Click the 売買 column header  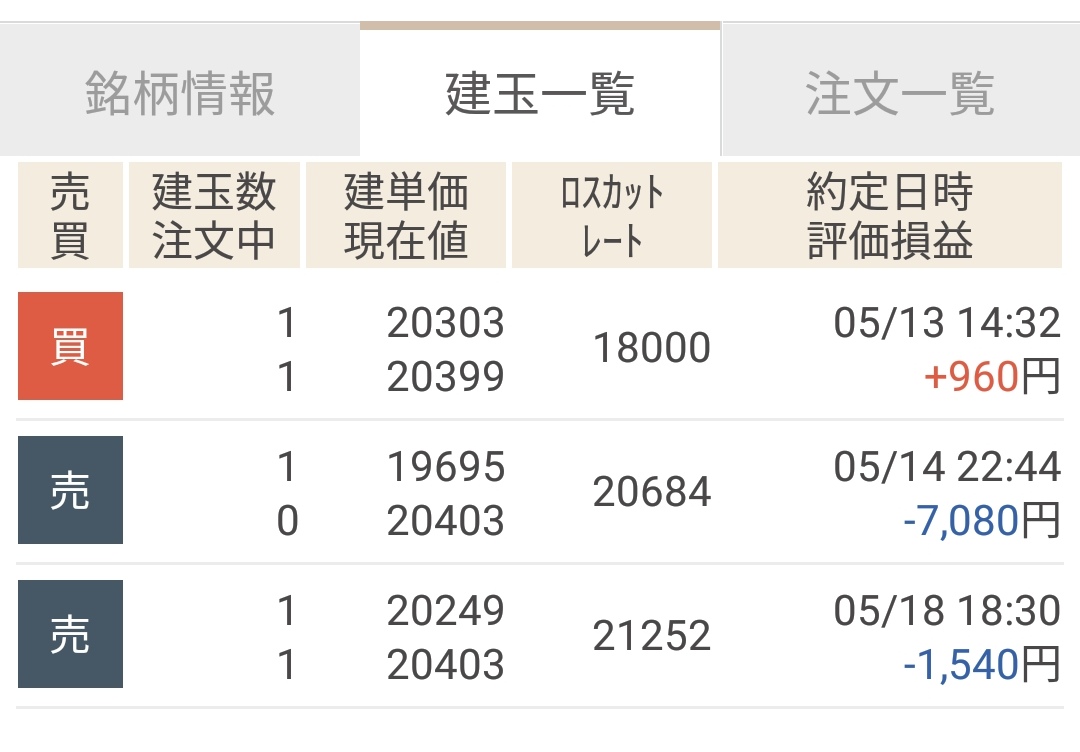tap(70, 216)
